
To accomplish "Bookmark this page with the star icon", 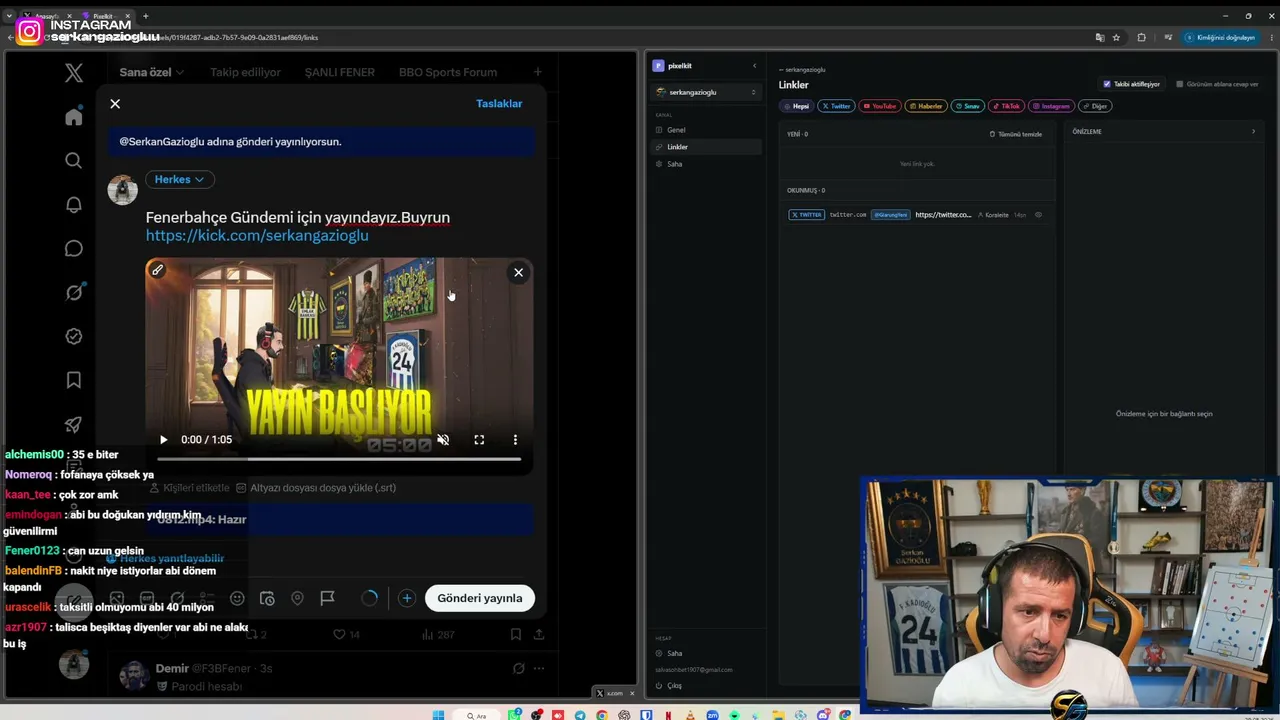I will pos(1116,38).
